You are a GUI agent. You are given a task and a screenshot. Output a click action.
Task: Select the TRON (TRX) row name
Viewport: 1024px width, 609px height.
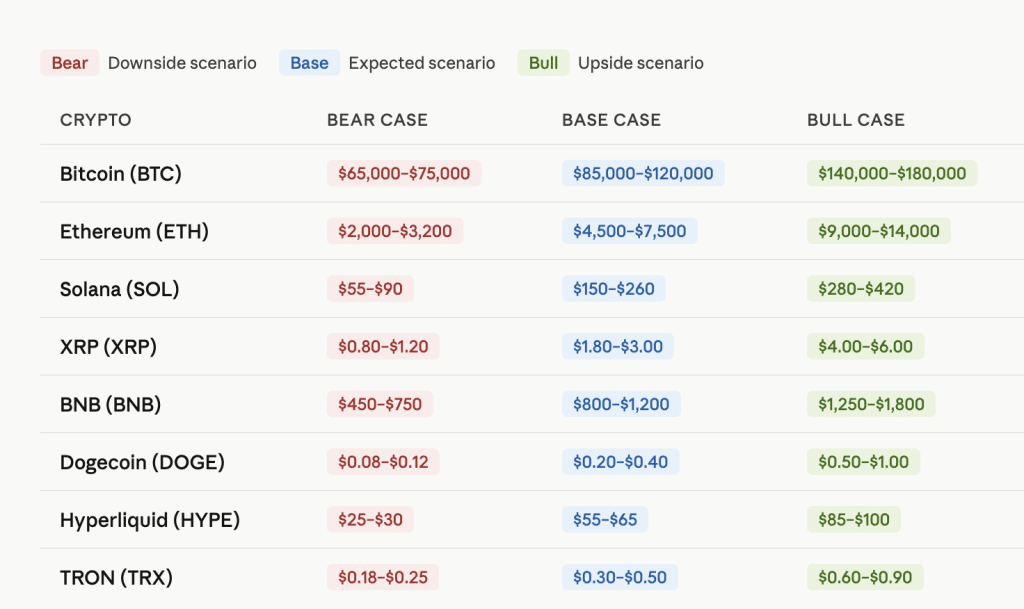click(x=116, y=578)
